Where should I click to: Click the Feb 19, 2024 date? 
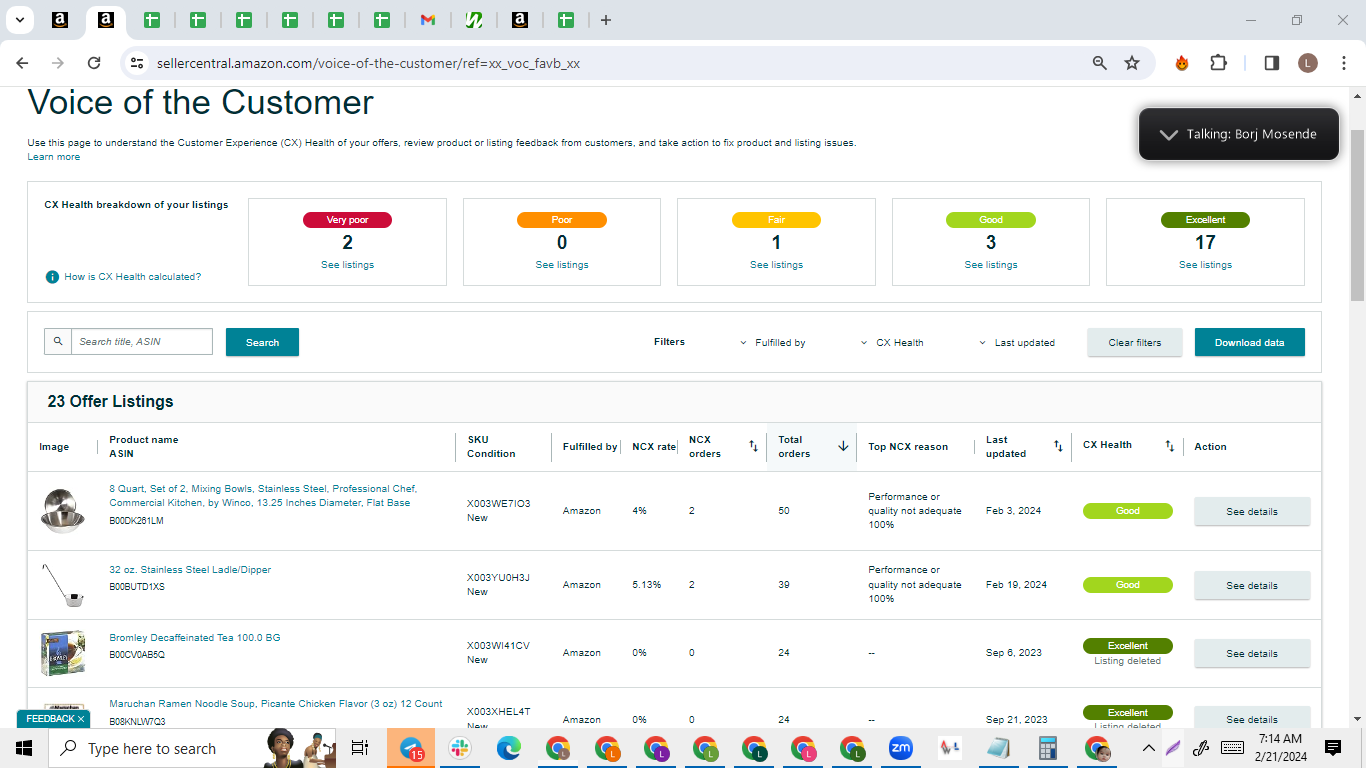1017,585
